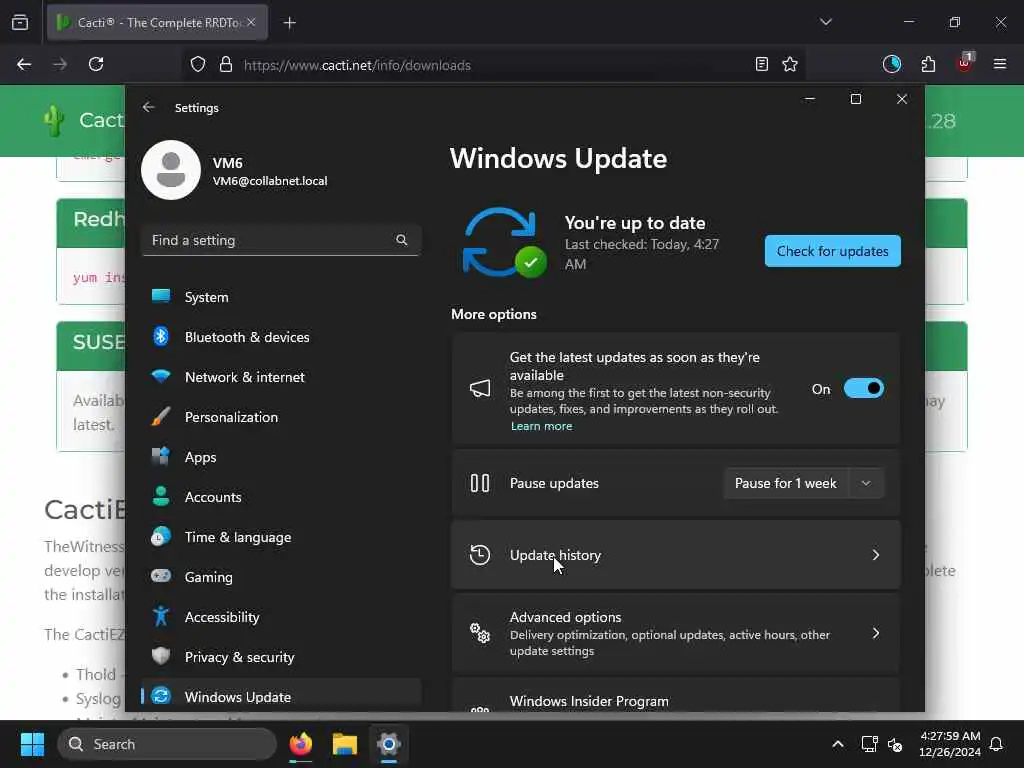The image size is (1024, 768).
Task: Click the Windows Update sidebar icon
Action: click(161, 696)
